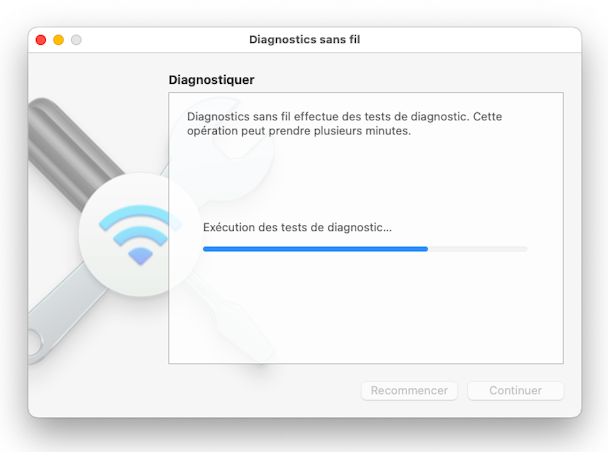
Task: Click the blue Wi-Fi signal icon
Action: [140, 235]
